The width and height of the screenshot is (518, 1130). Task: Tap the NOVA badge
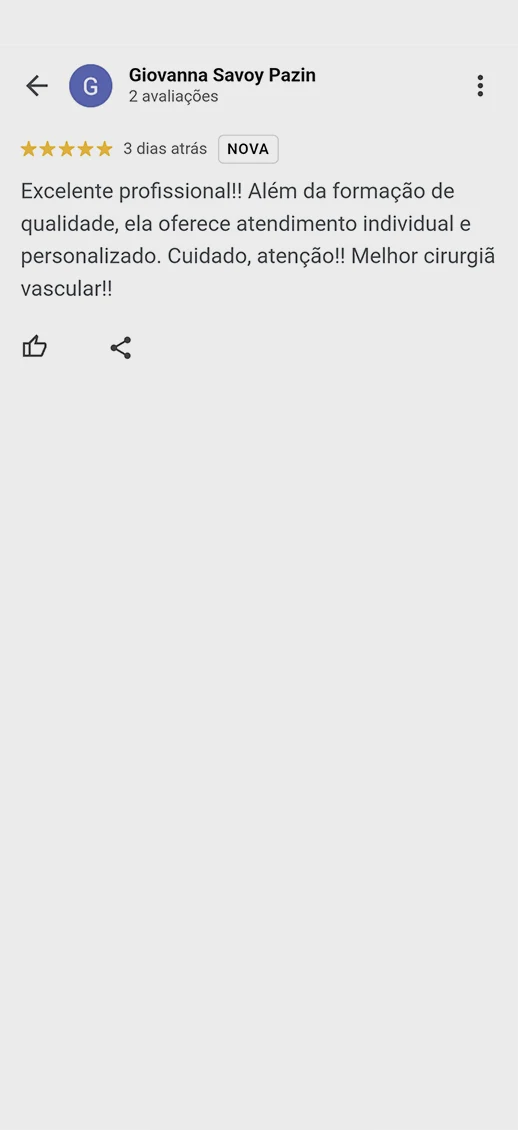pyautogui.click(x=248, y=149)
